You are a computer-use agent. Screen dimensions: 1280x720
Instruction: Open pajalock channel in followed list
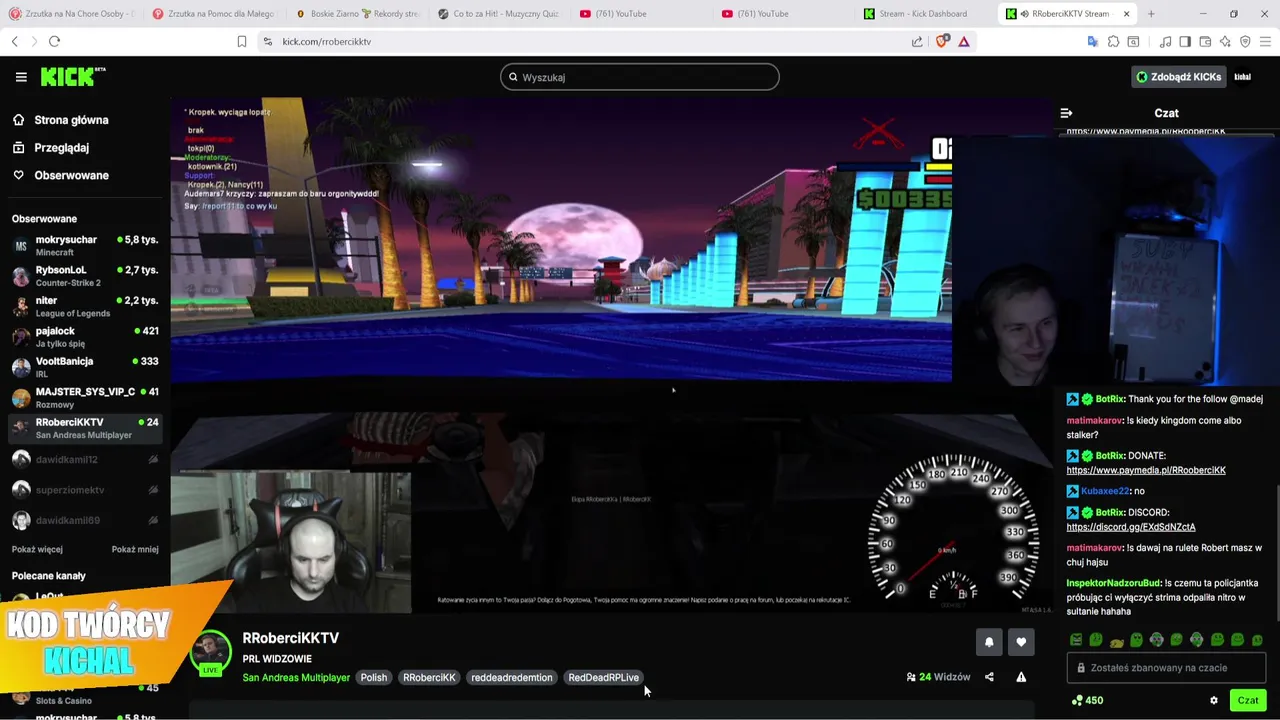pyautogui.click(x=85, y=337)
